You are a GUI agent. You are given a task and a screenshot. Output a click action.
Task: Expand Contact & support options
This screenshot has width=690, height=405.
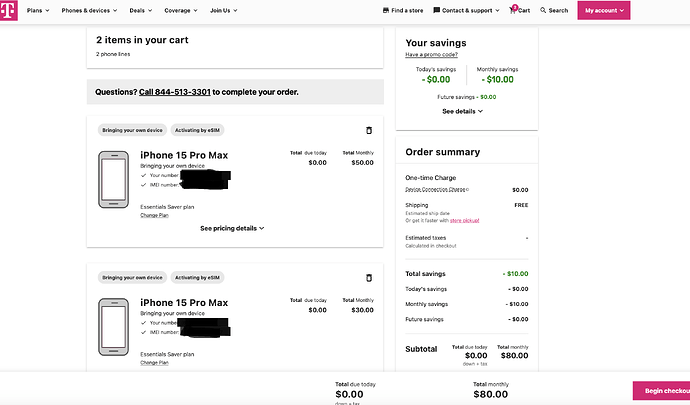tap(464, 10)
